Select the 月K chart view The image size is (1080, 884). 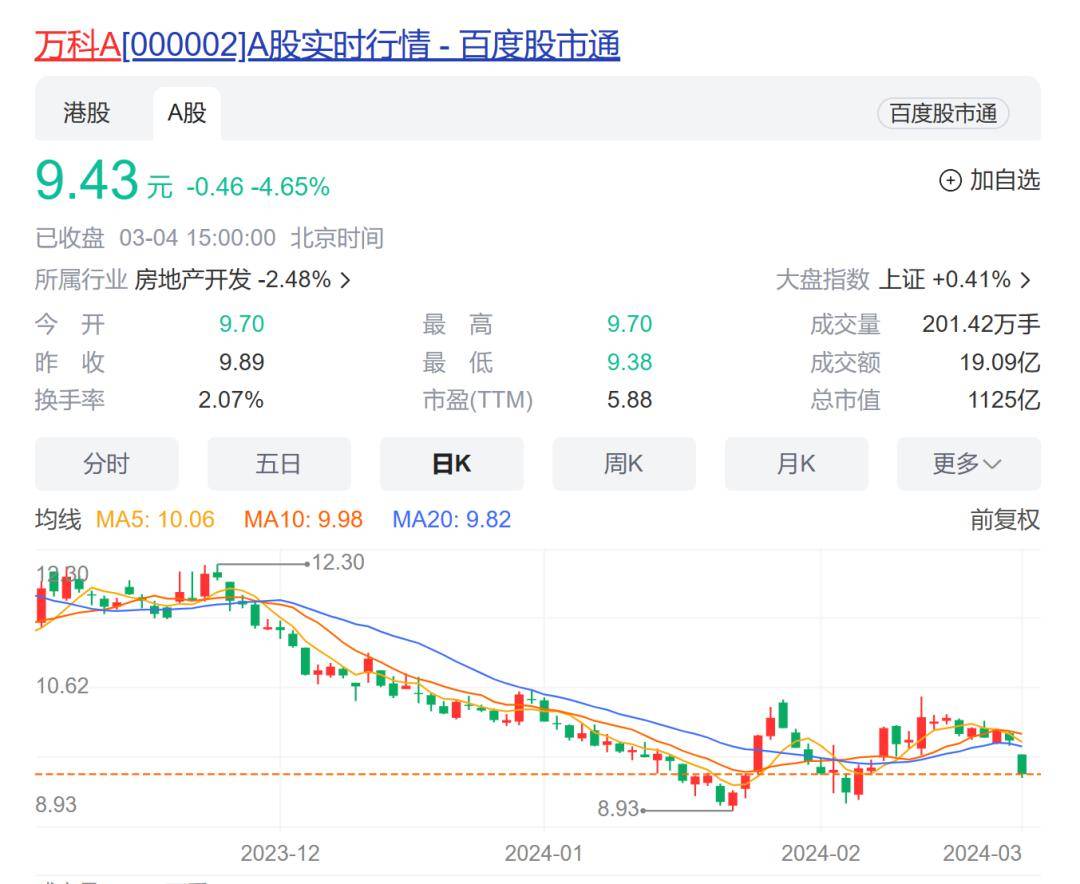point(796,463)
